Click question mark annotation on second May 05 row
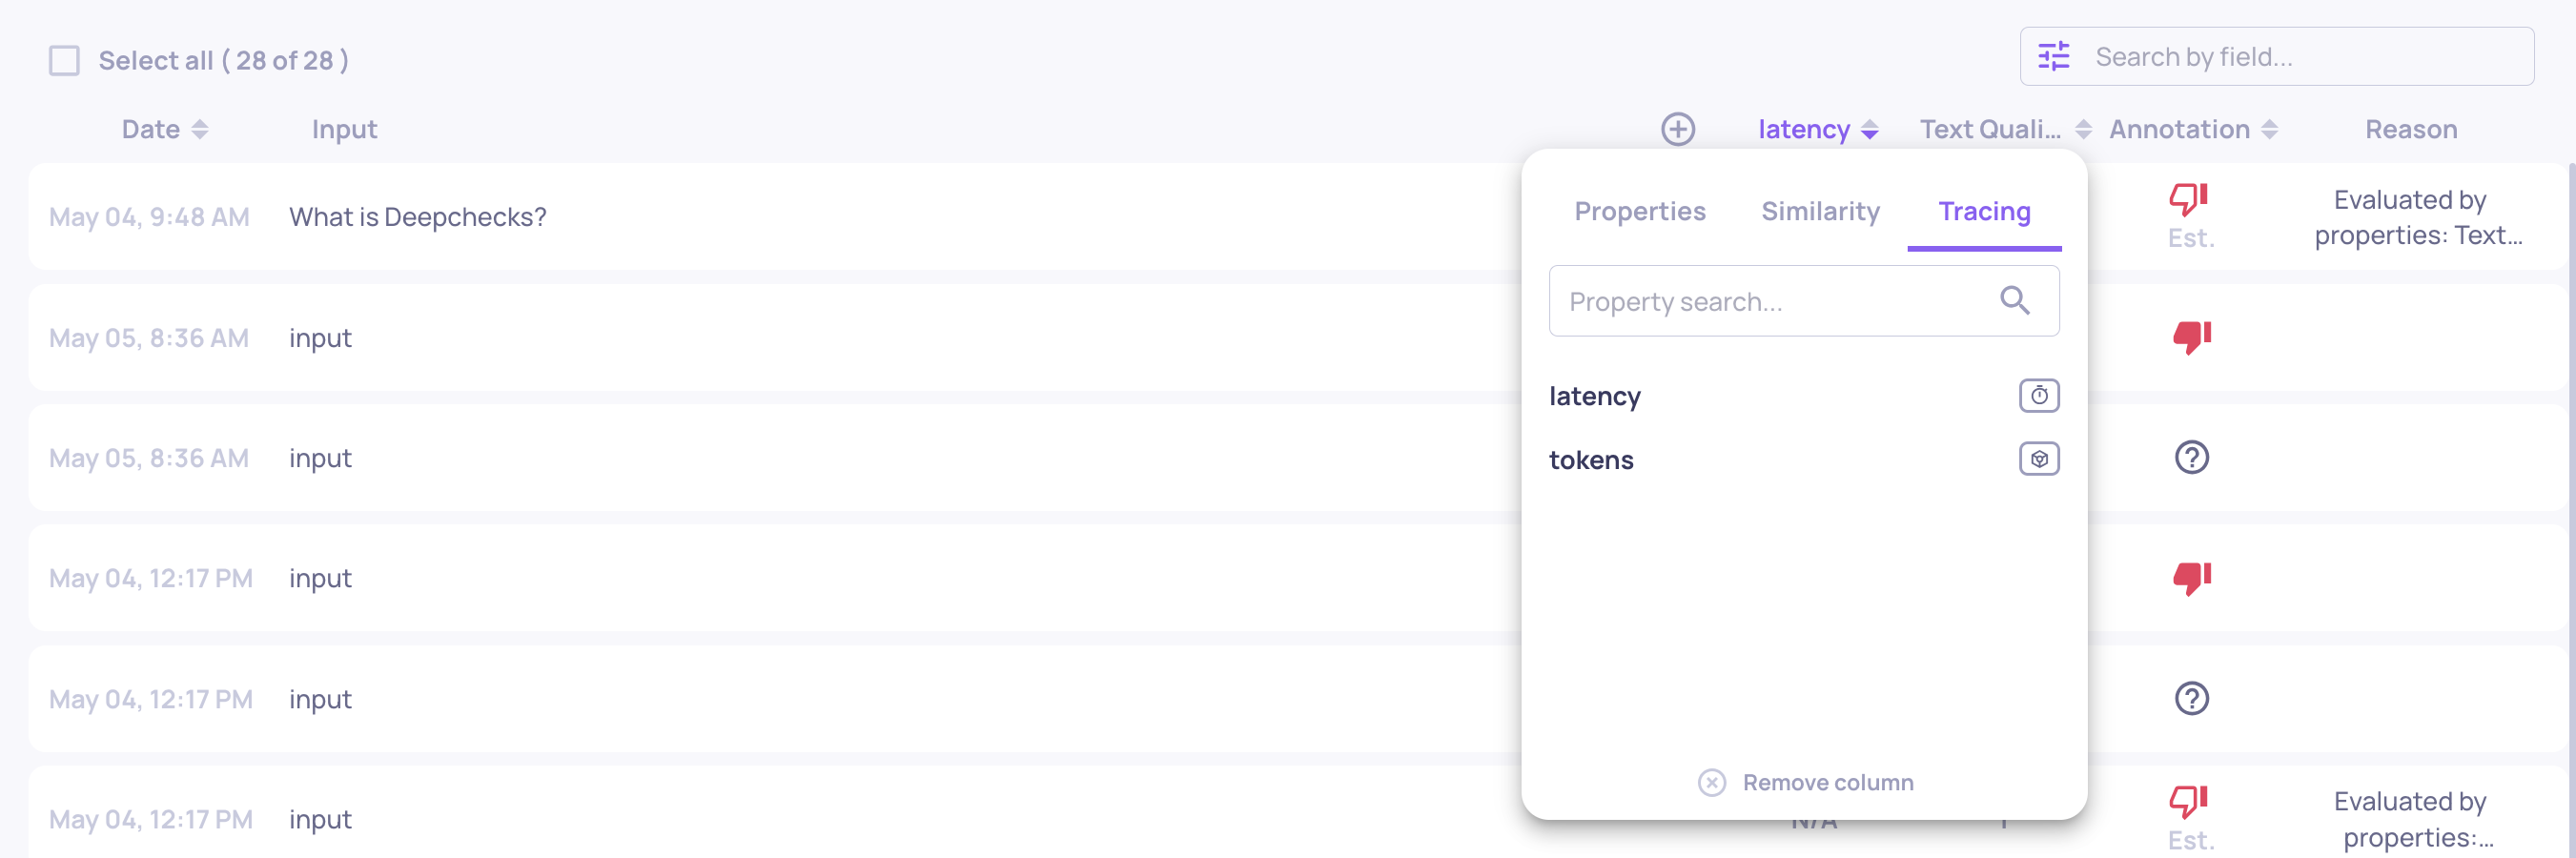2576x858 pixels. [x=2192, y=458]
